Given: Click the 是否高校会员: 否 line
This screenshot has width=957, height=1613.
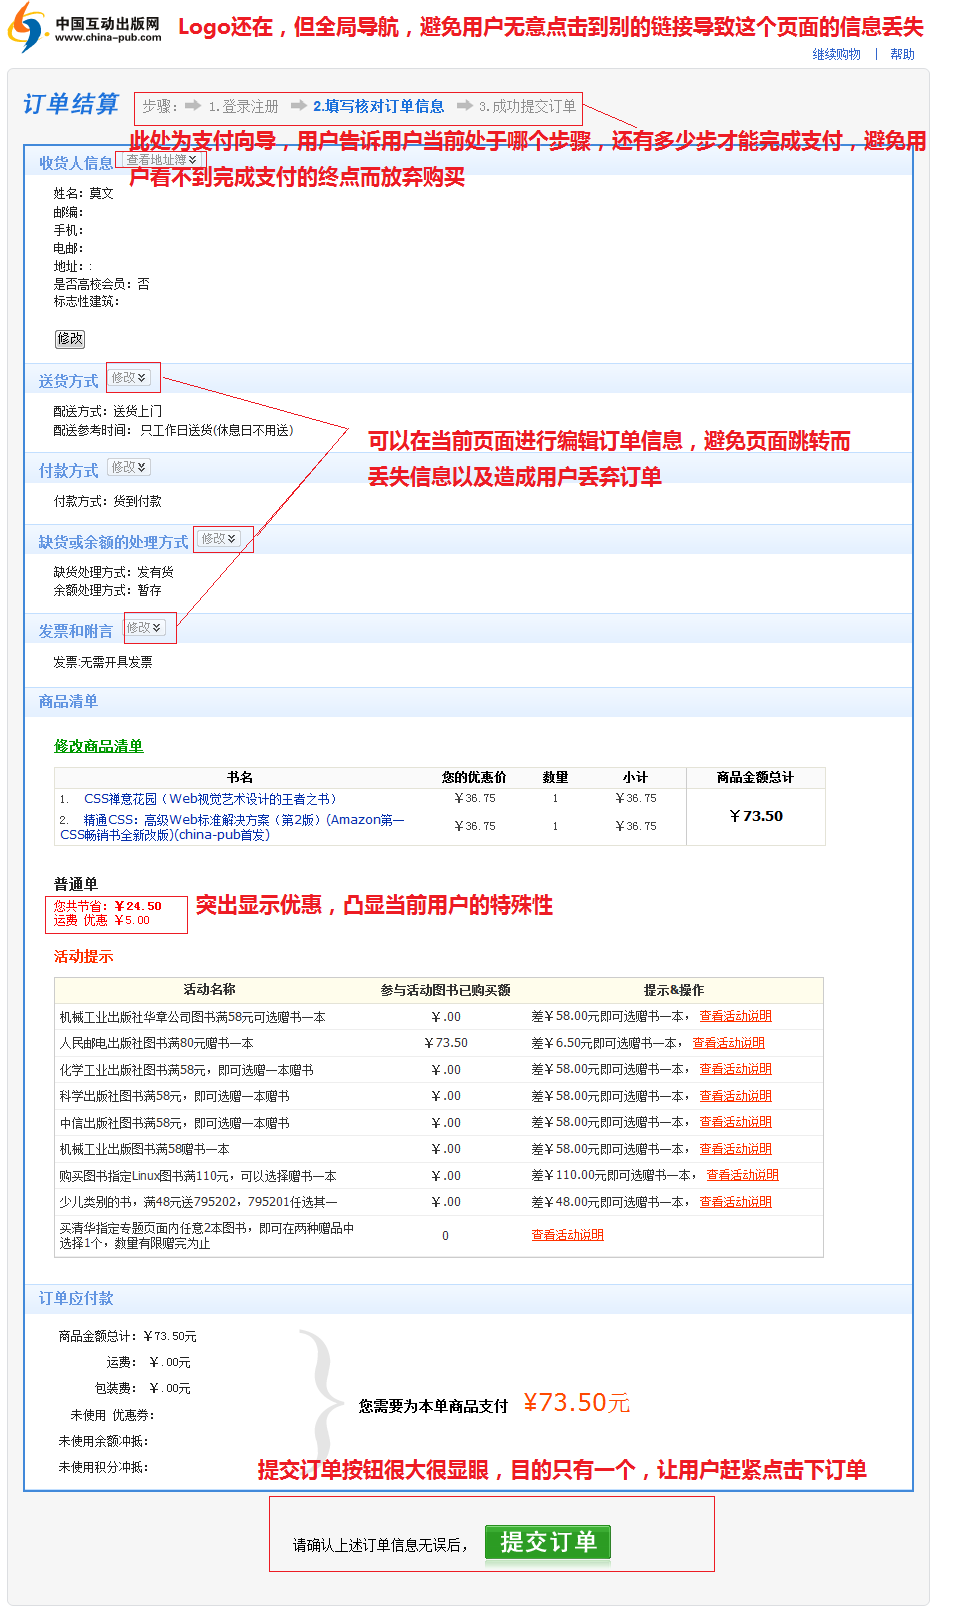Looking at the screenshot, I should point(101,284).
